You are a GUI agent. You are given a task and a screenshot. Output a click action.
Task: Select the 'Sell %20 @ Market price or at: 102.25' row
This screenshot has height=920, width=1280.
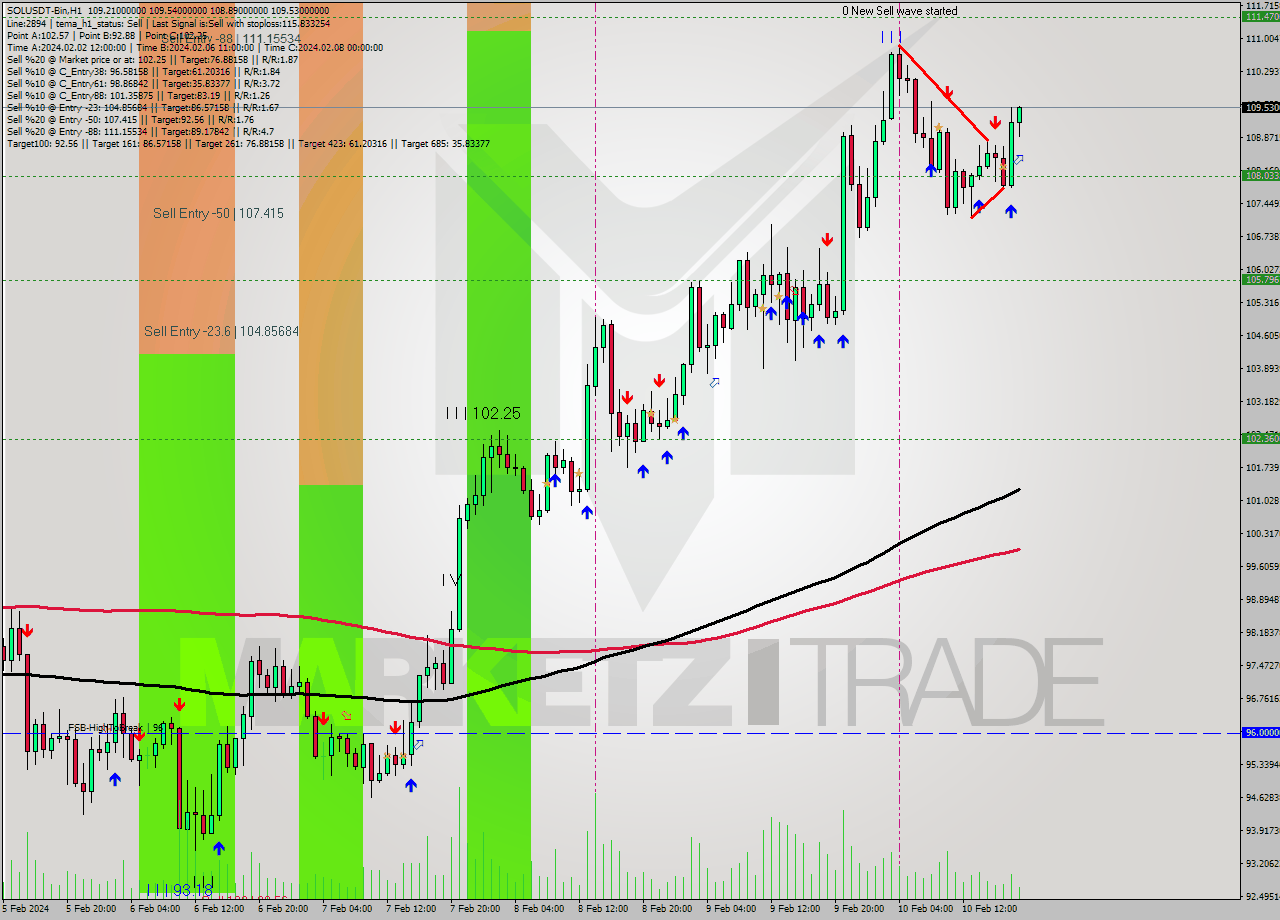(x=153, y=59)
